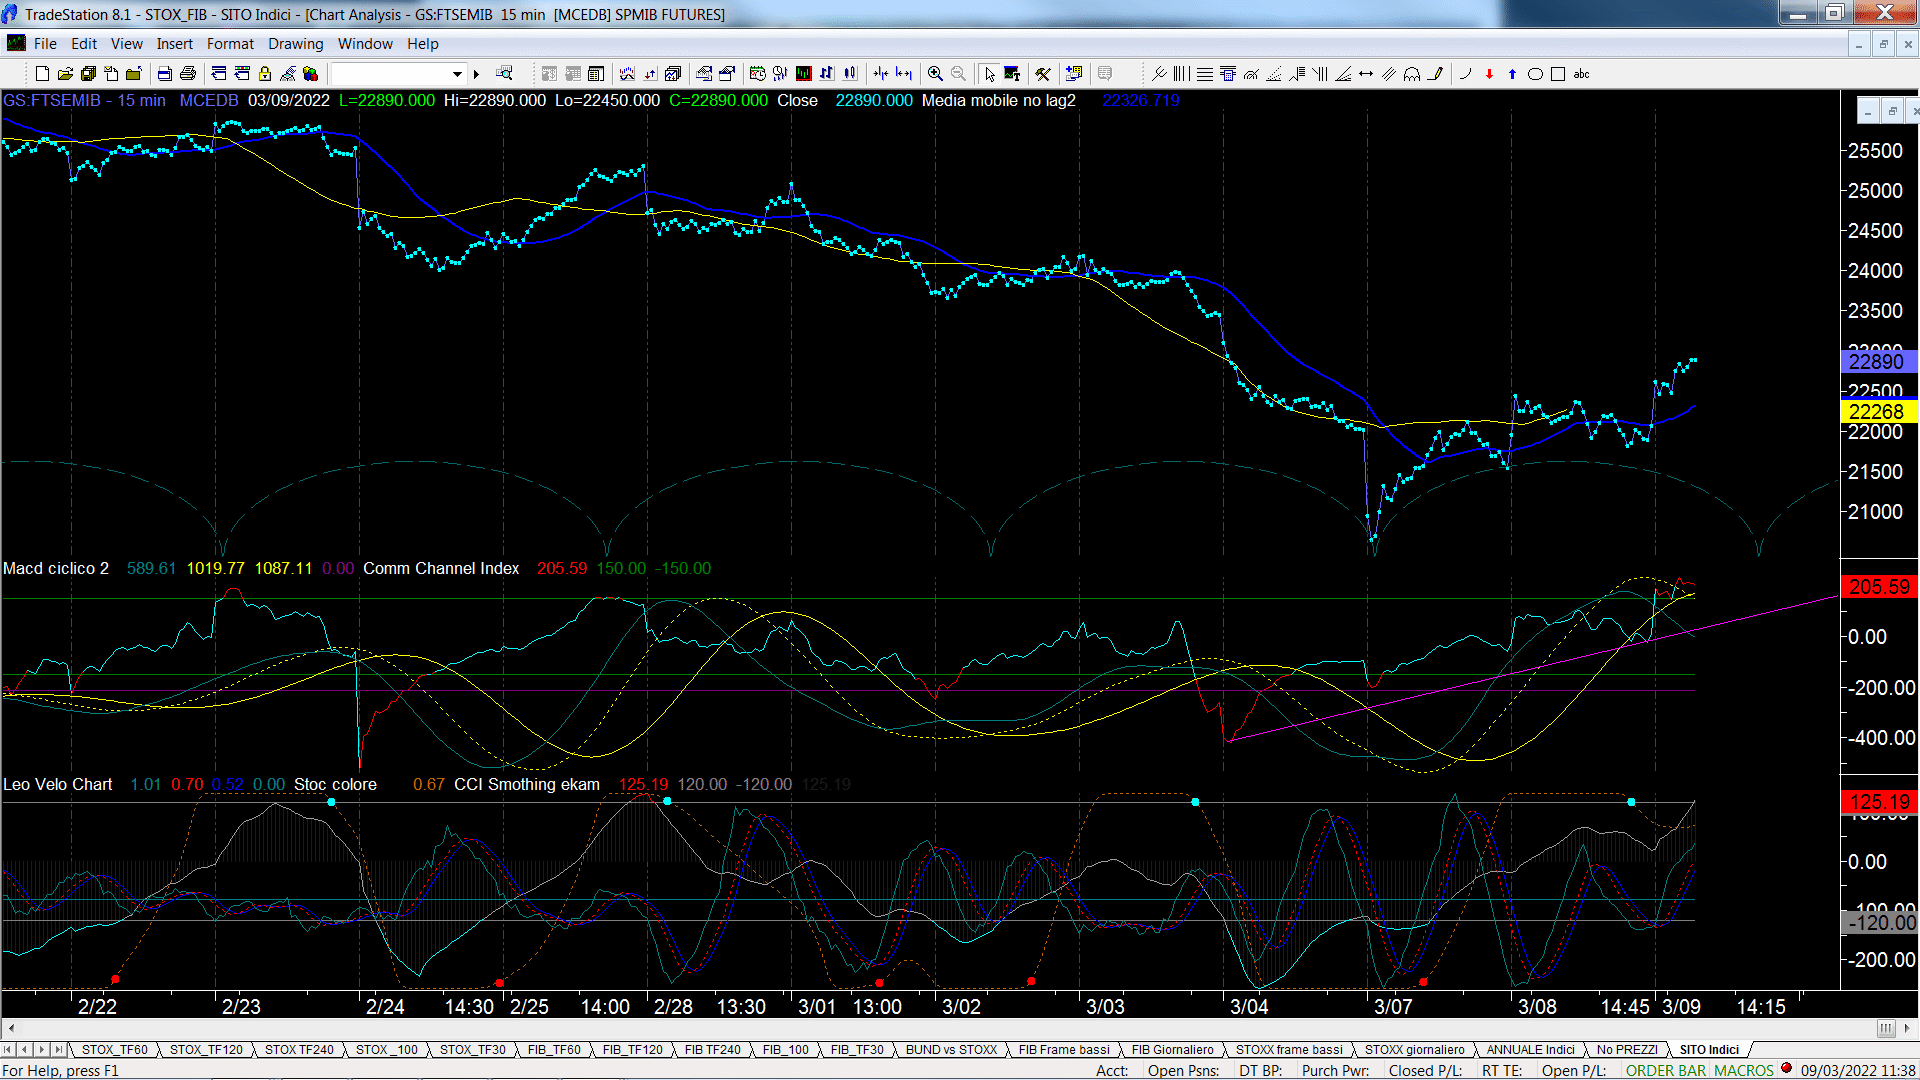Switch to the BUND vs STOXX tab

click(951, 1049)
